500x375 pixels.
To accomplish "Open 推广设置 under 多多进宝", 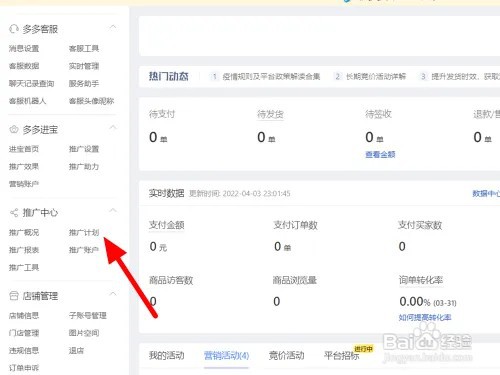I will tap(84, 149).
